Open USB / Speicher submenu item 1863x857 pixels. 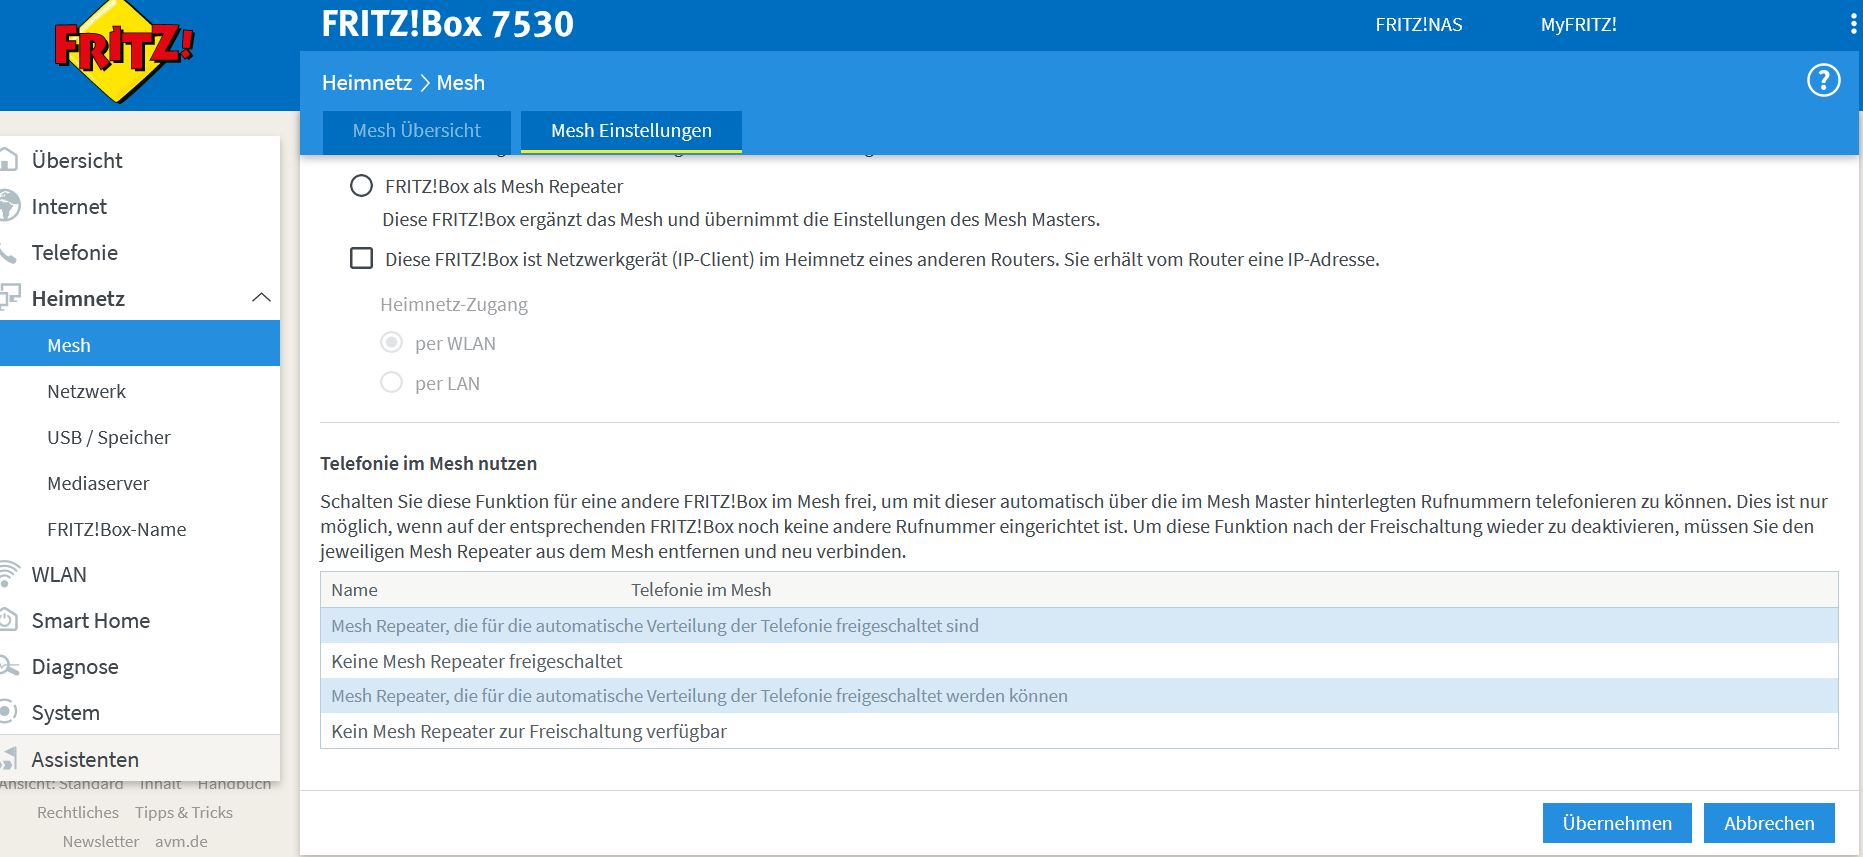pyautogui.click(x=109, y=437)
